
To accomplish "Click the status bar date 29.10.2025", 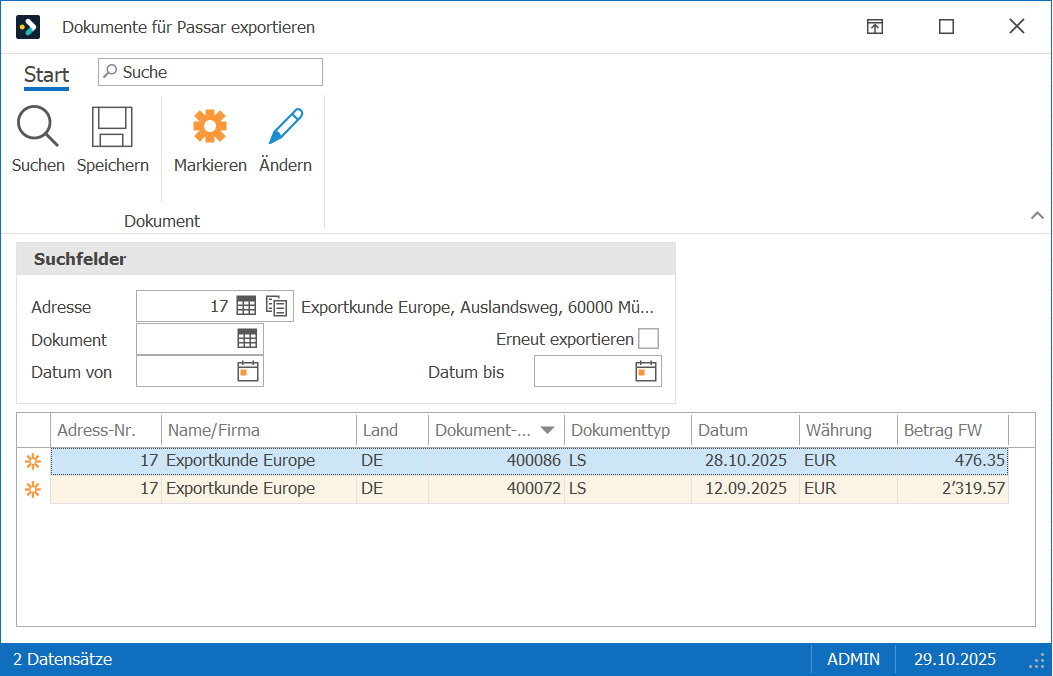I will [x=954, y=659].
